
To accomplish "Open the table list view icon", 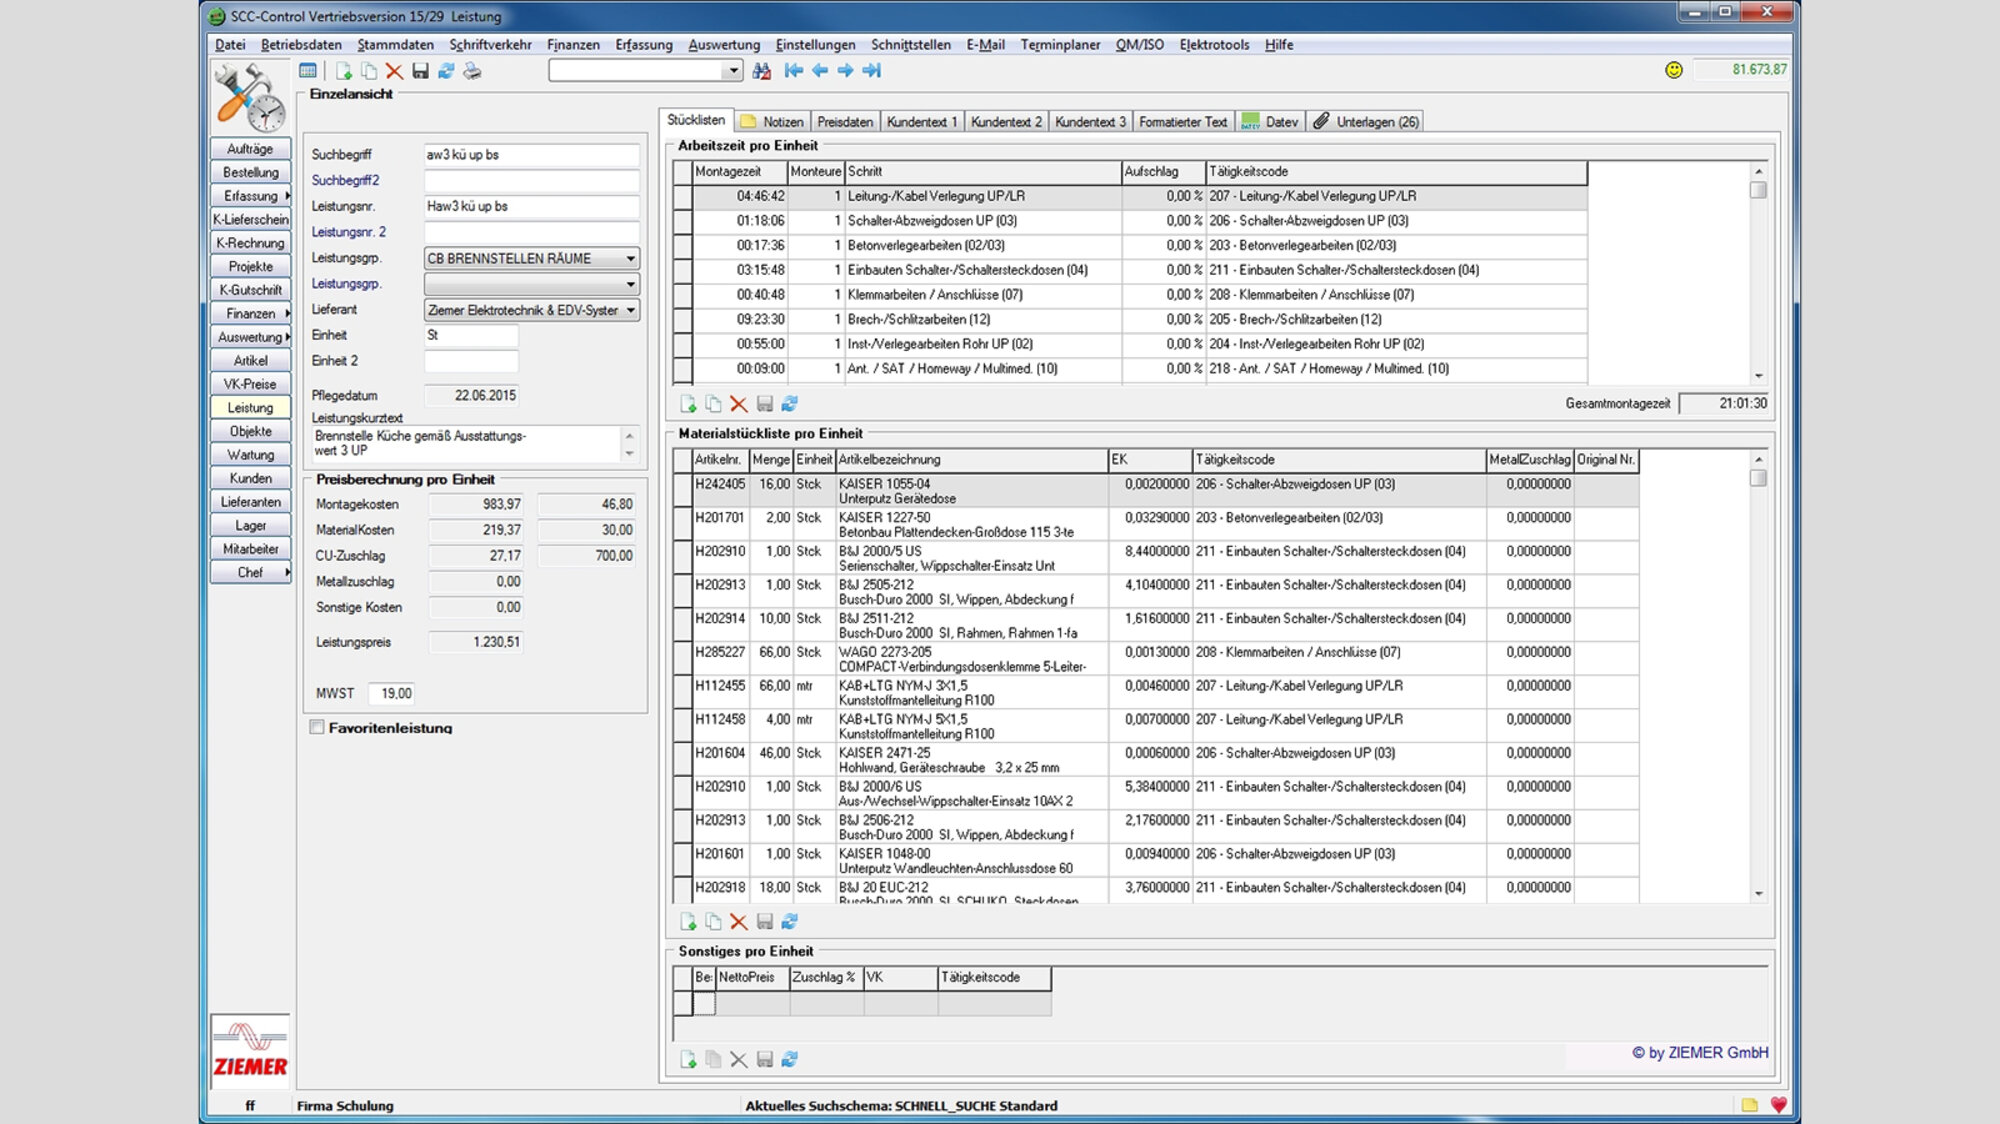I will 308,70.
